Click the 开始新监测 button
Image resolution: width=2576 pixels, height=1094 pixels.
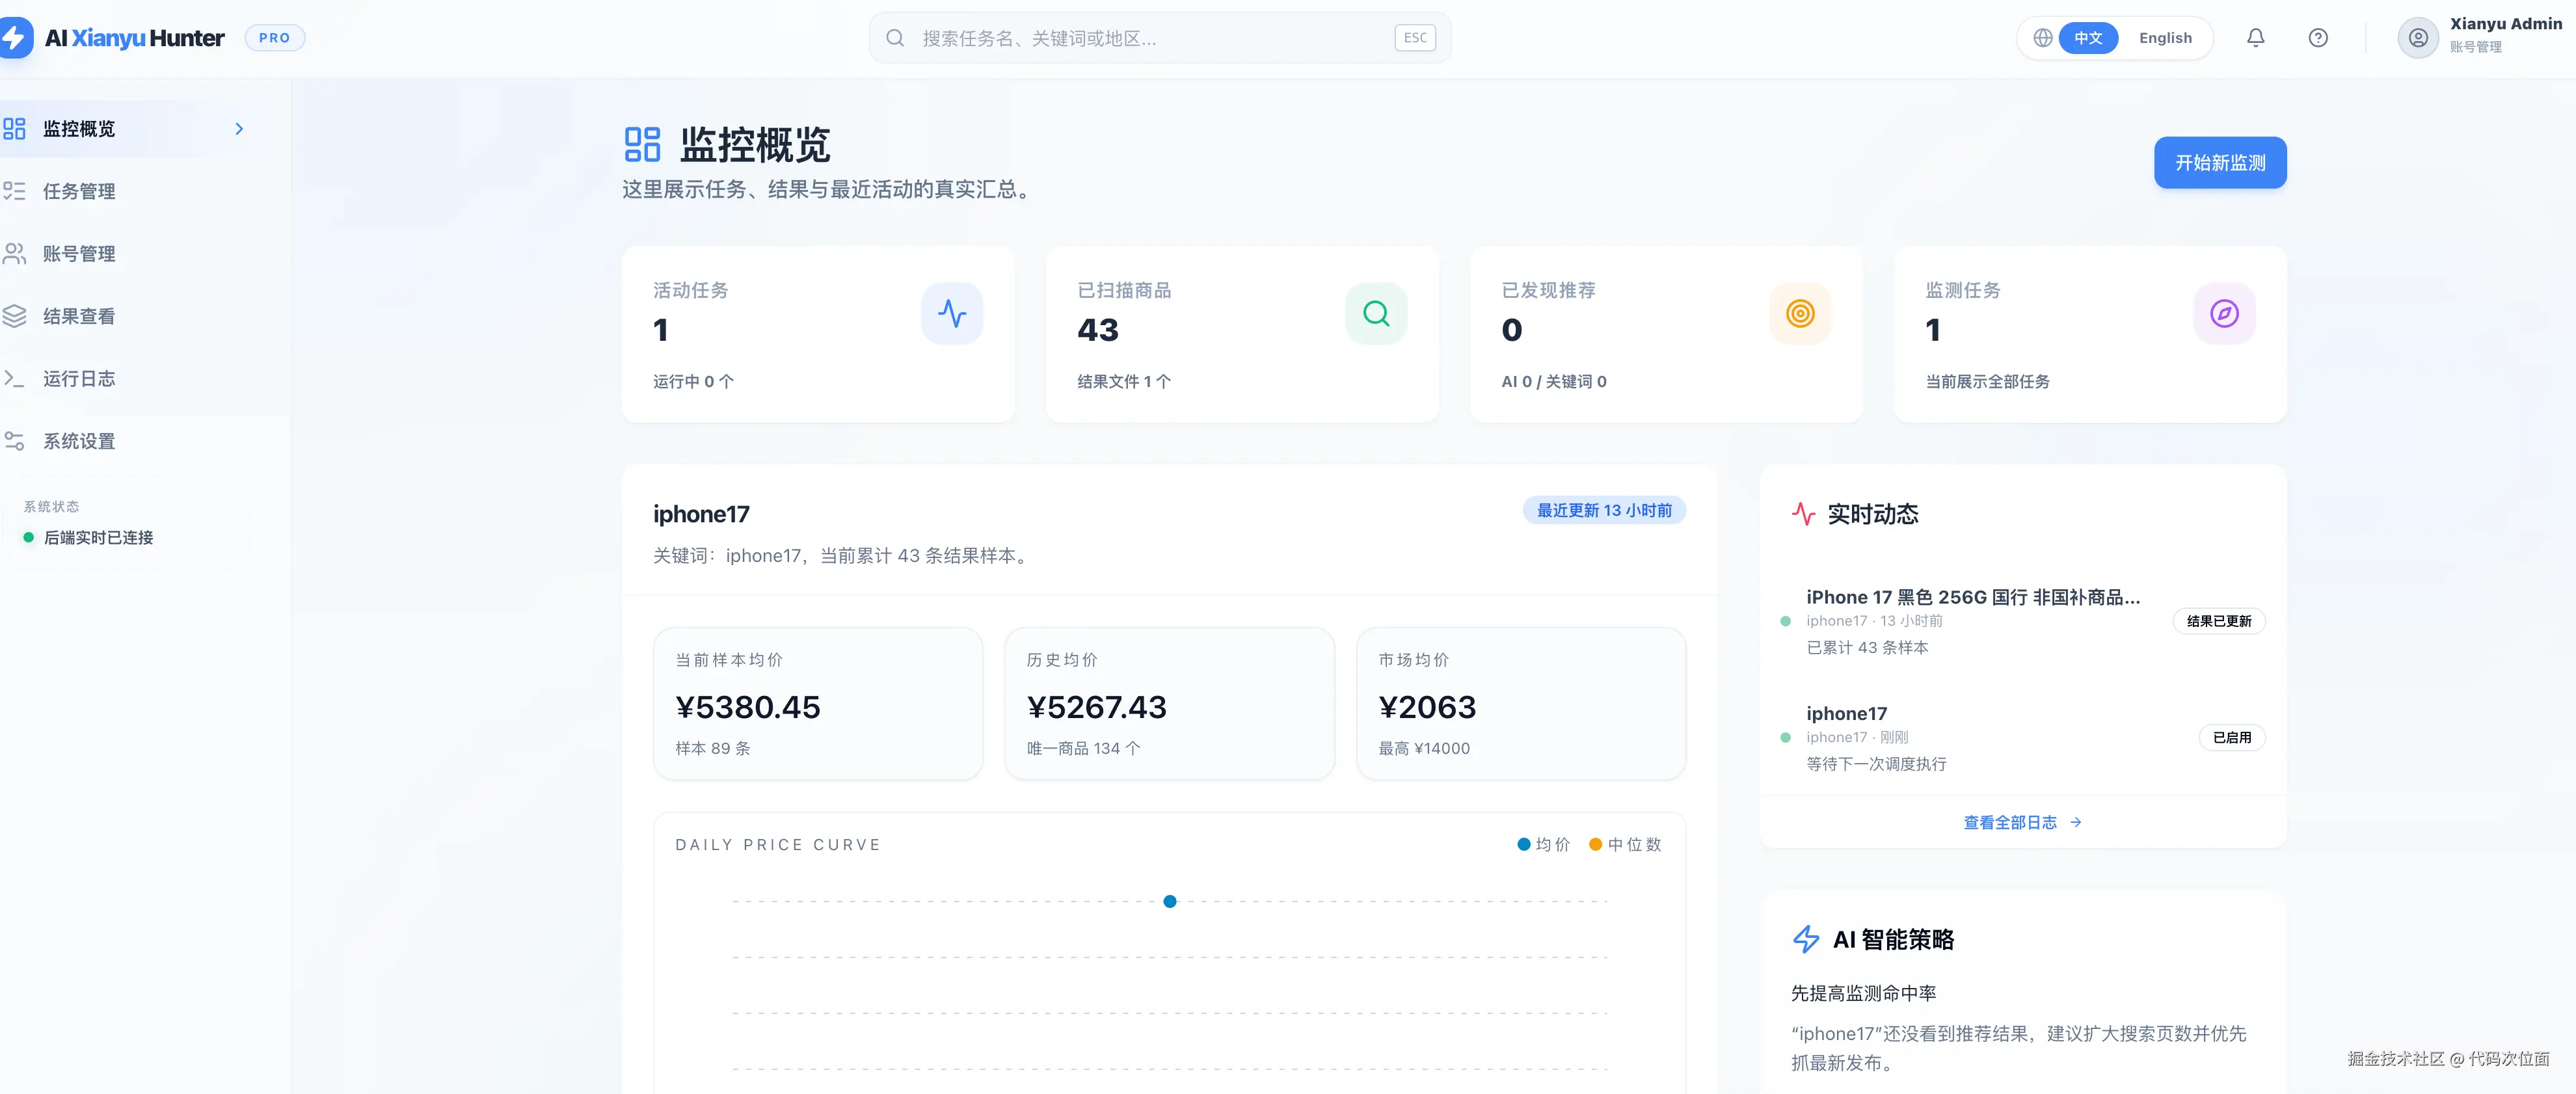(x=2219, y=162)
